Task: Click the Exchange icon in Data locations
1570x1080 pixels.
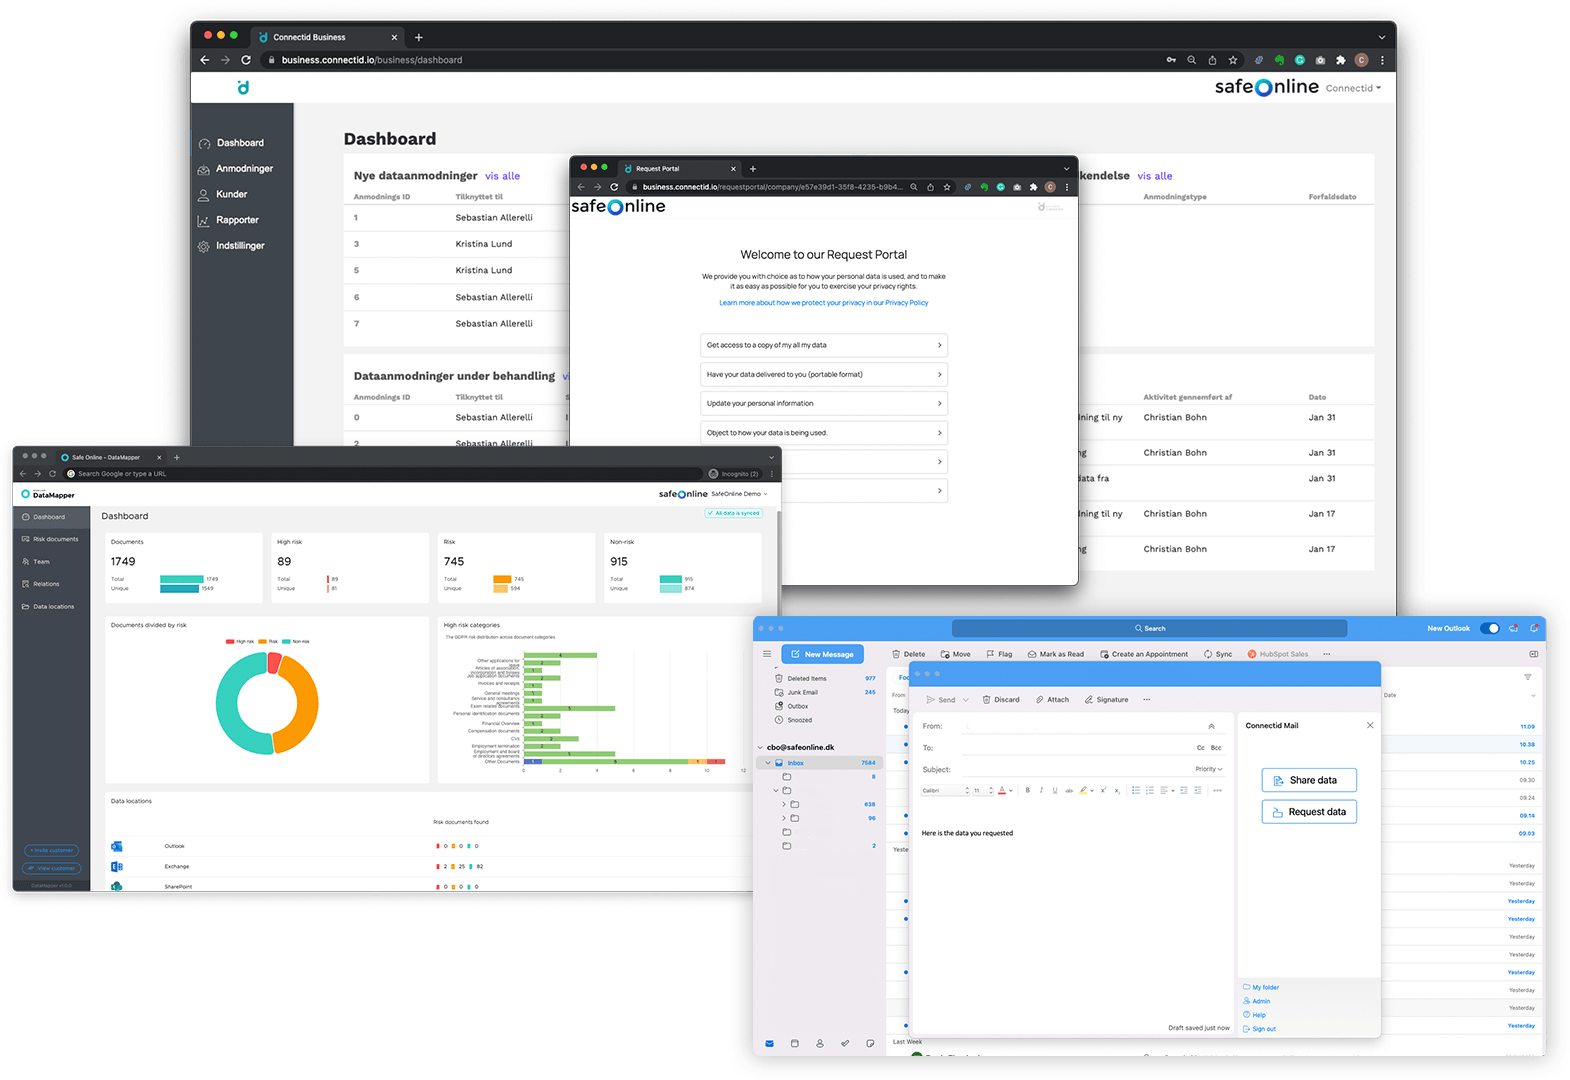Action: coord(117,867)
